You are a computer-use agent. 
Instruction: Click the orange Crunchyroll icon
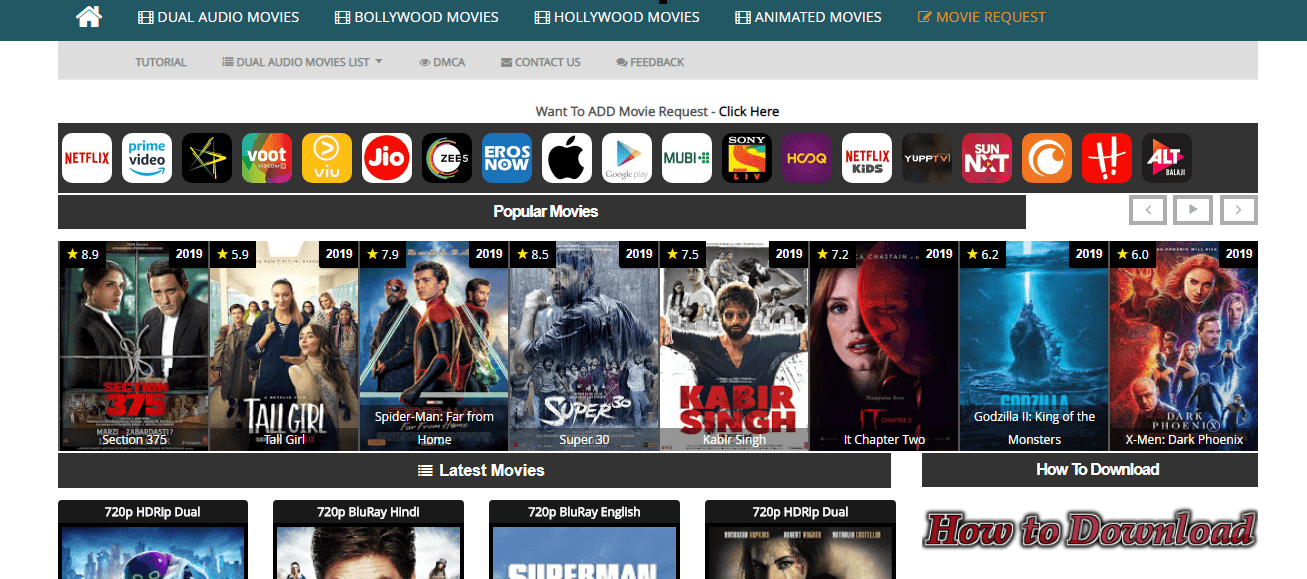[1047, 158]
